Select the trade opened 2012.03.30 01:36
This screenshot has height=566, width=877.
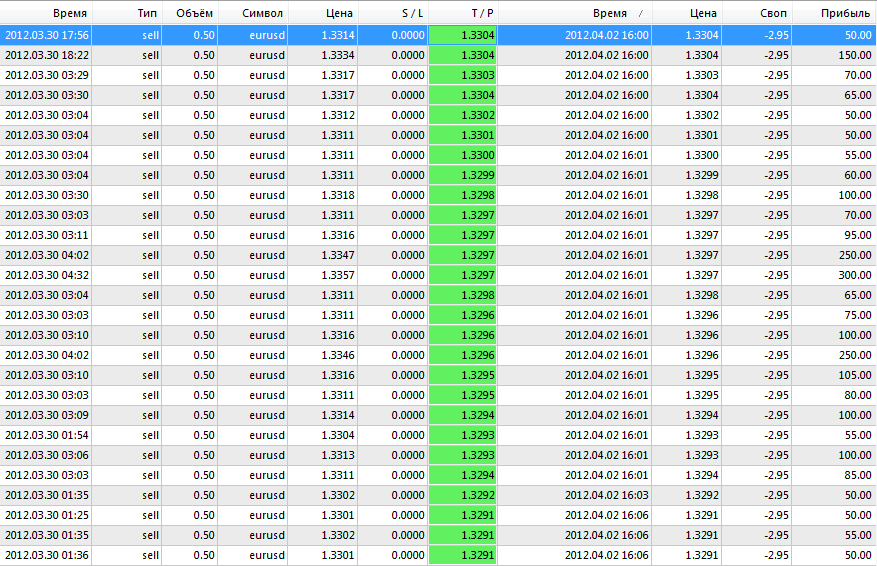pyautogui.click(x=438, y=555)
